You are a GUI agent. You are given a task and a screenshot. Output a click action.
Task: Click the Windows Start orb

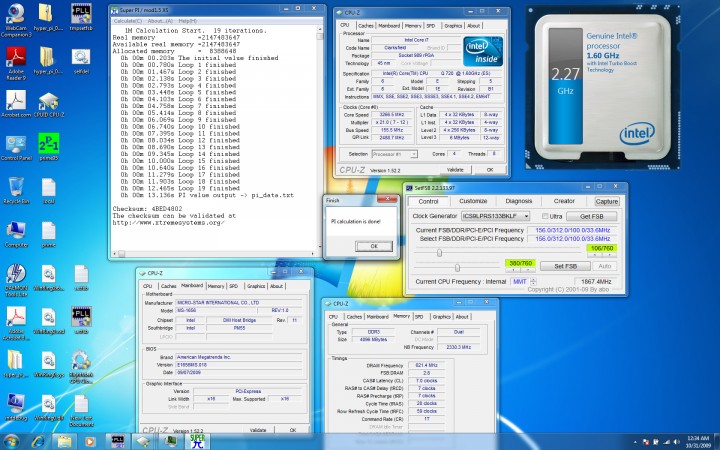[11, 441]
